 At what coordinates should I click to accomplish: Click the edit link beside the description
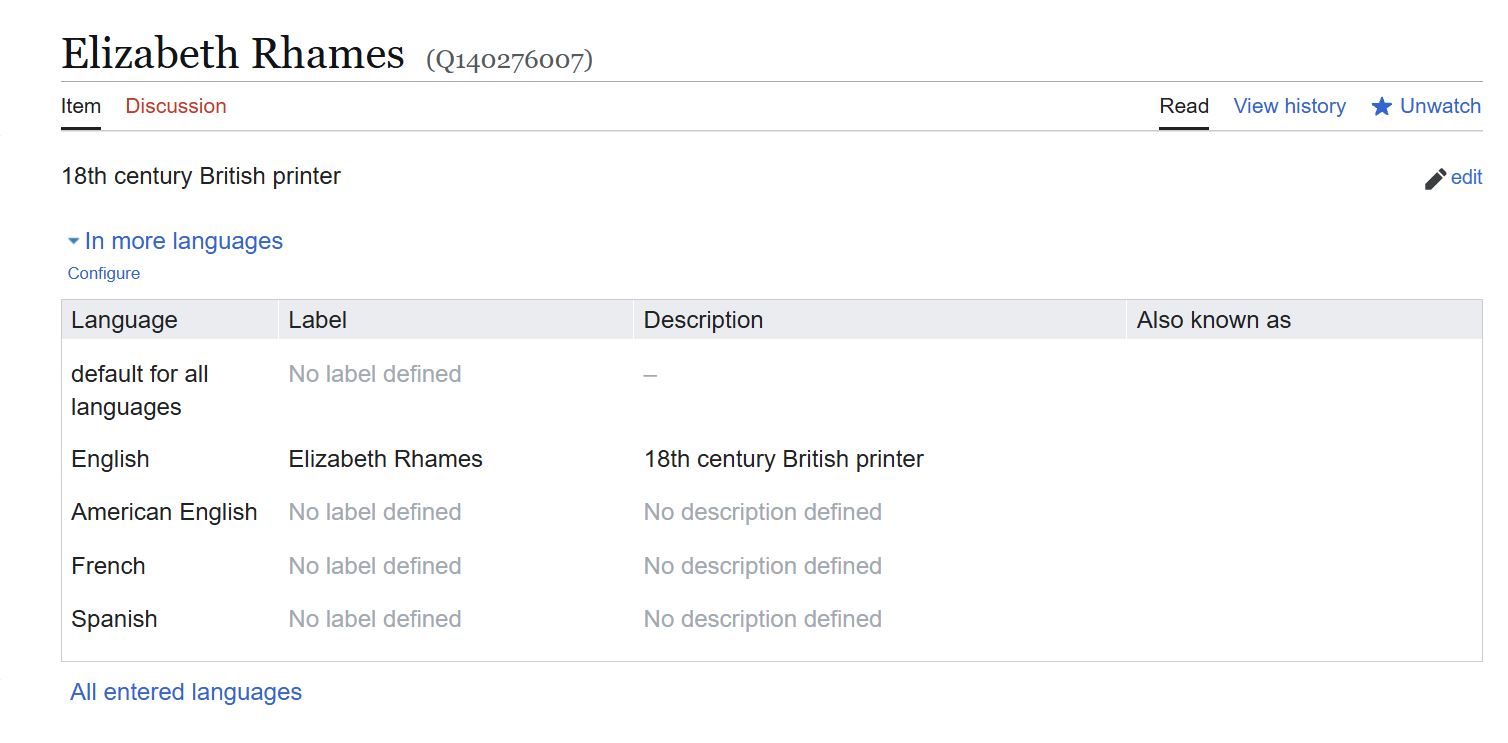(1466, 178)
